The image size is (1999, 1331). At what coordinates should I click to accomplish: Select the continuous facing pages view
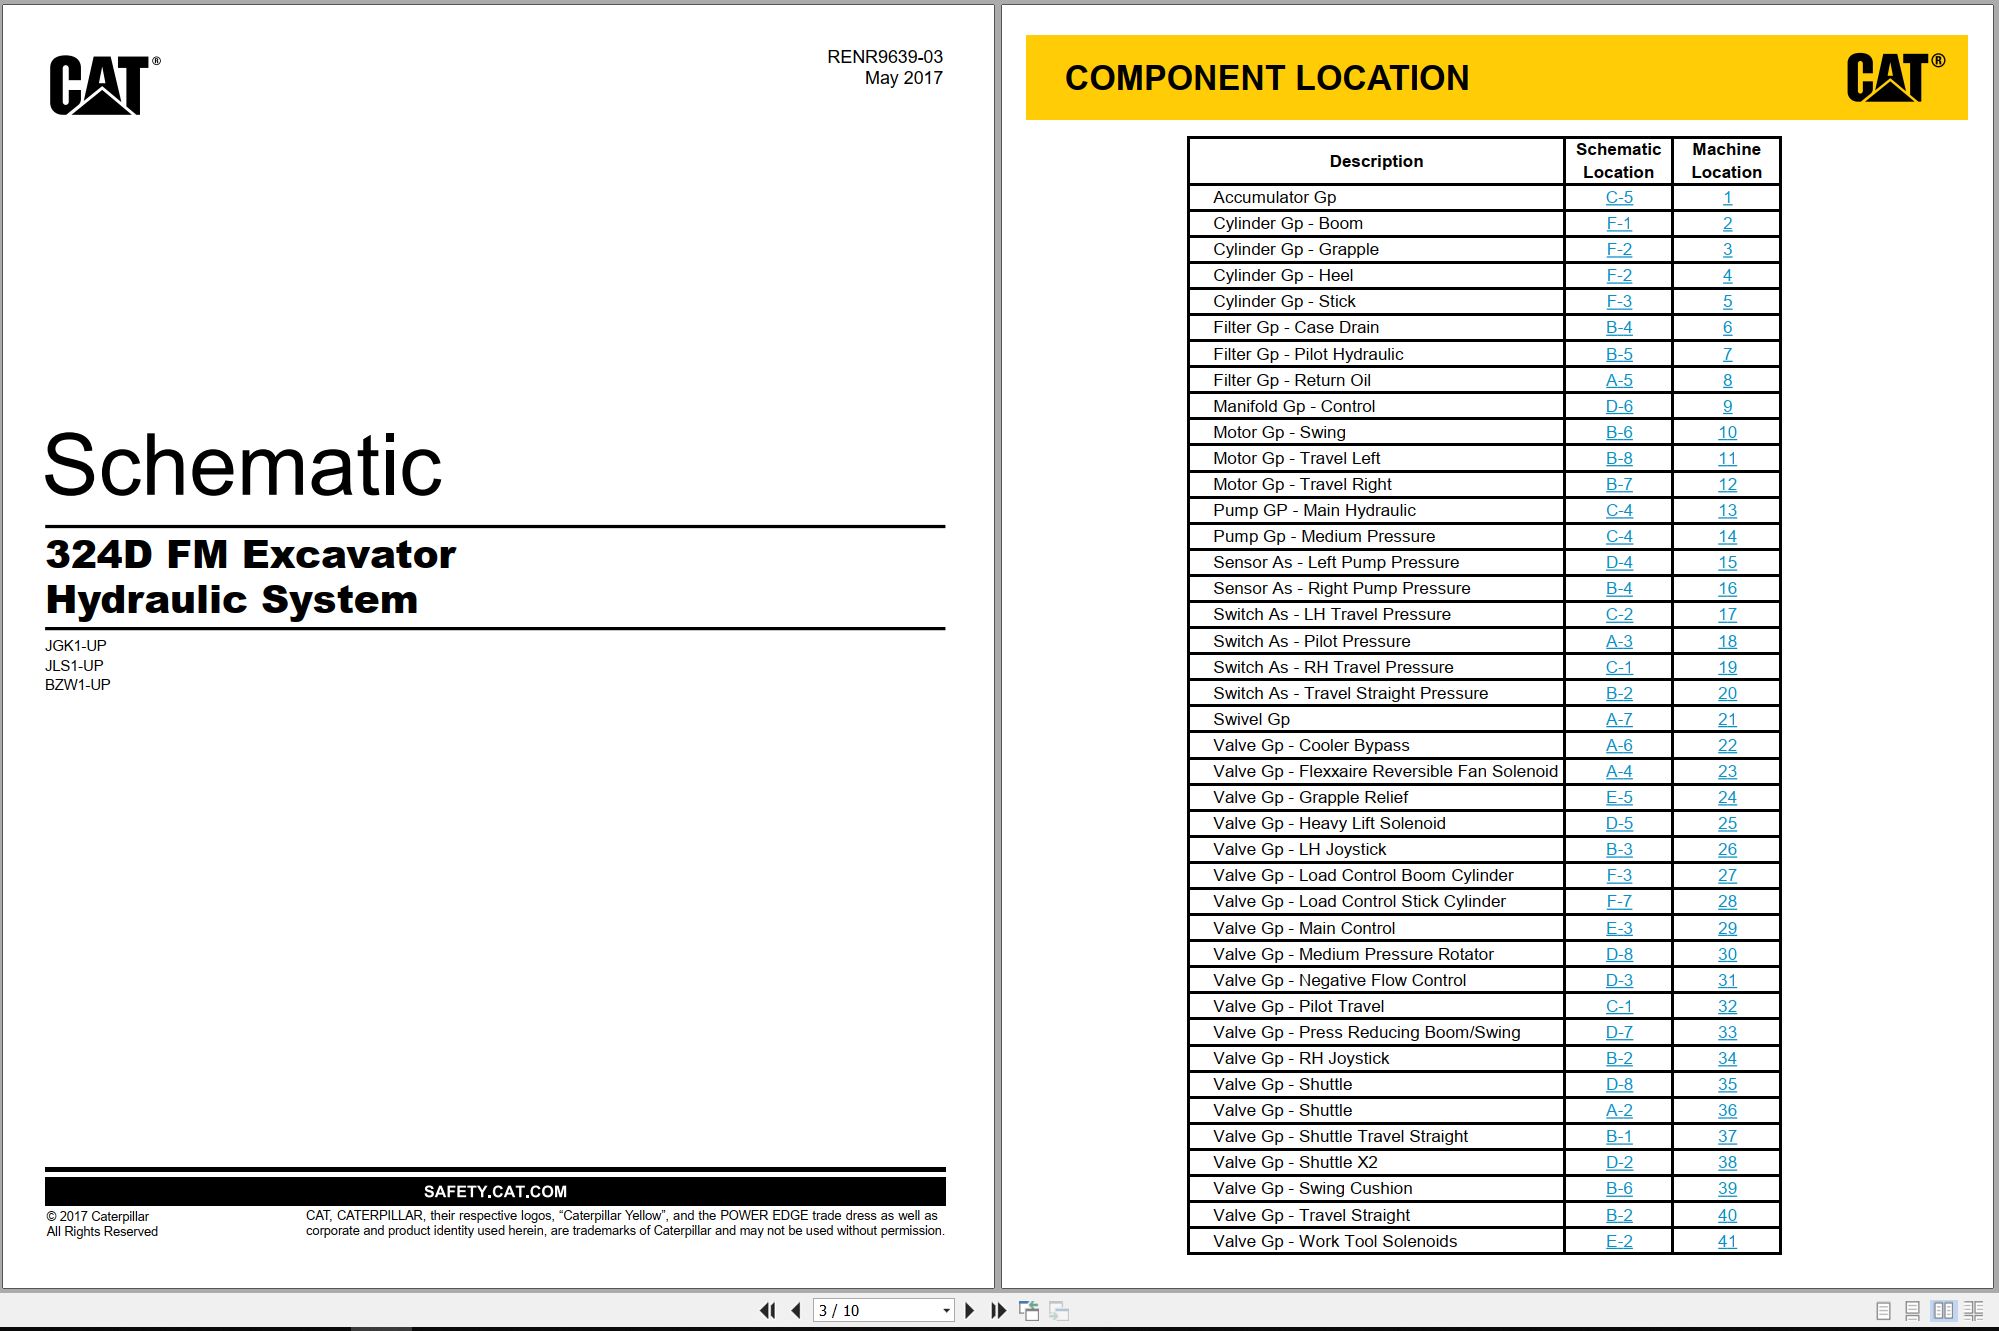tap(1974, 1310)
